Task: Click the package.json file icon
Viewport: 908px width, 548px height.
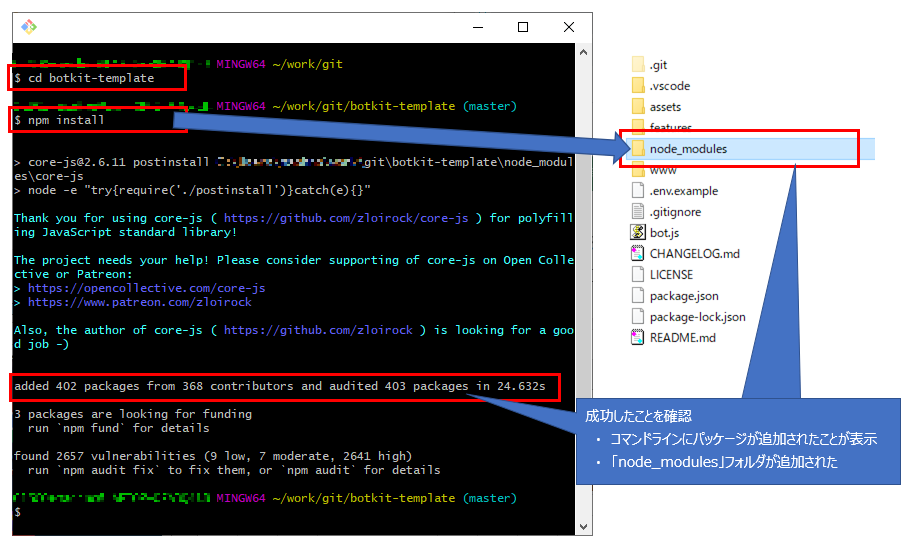Action: [x=638, y=295]
